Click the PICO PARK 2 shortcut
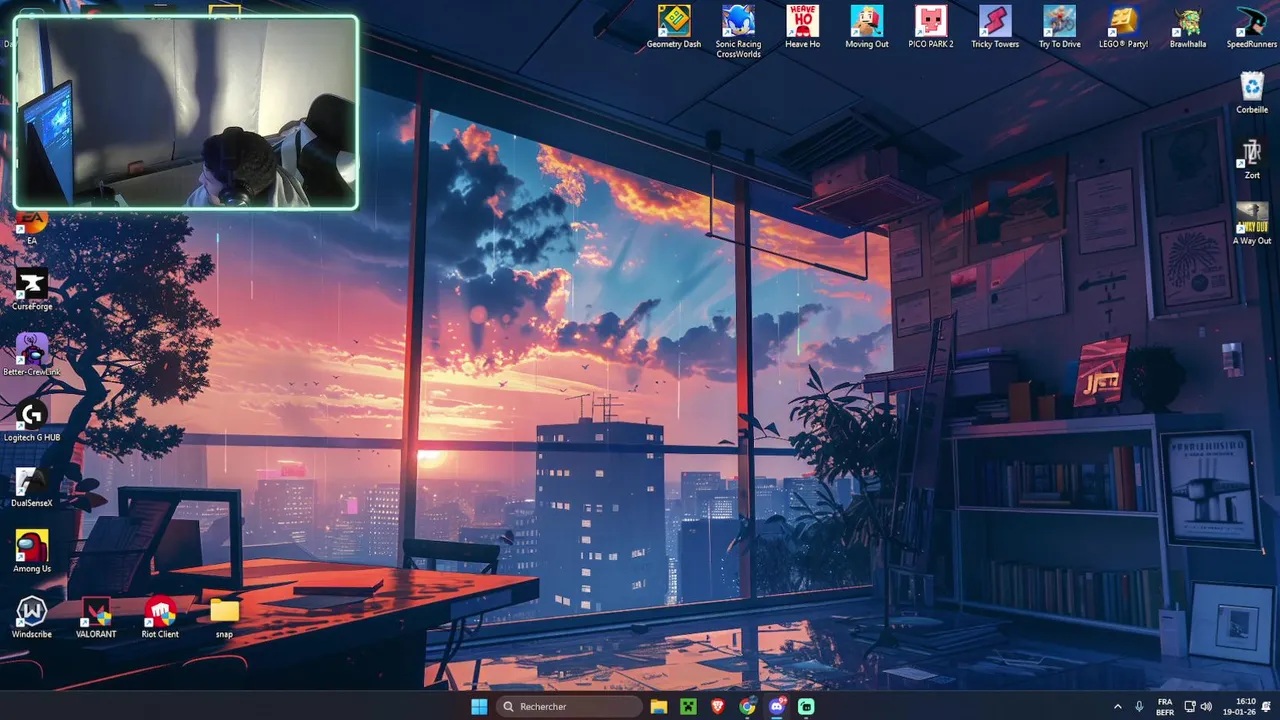The height and width of the screenshot is (720, 1280). (x=930, y=27)
